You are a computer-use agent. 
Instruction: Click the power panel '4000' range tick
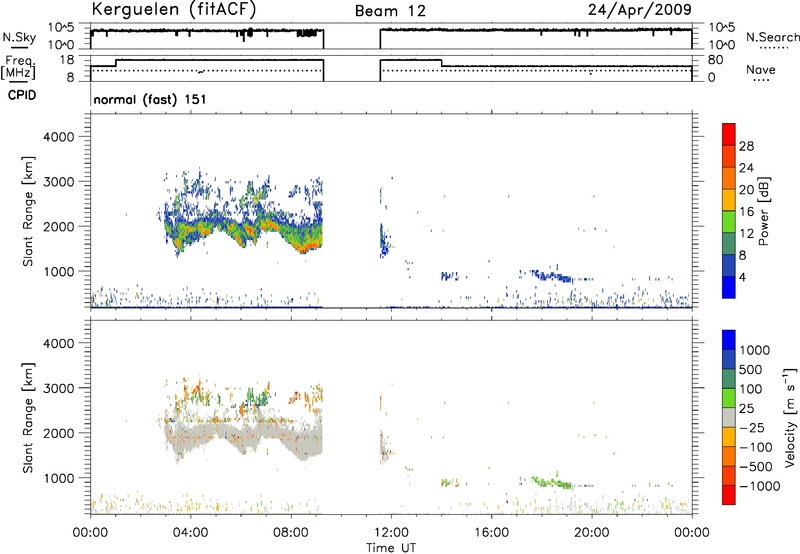click(x=58, y=137)
